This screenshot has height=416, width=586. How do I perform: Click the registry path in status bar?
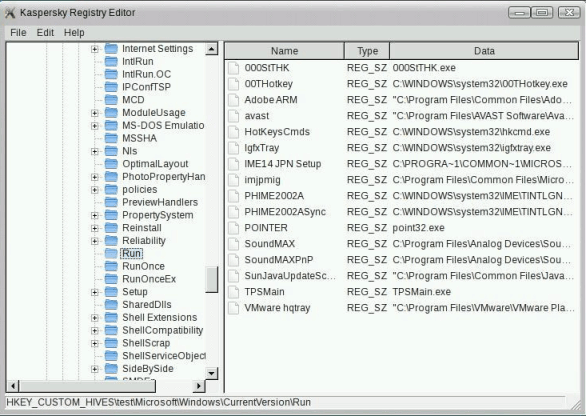click(158, 403)
